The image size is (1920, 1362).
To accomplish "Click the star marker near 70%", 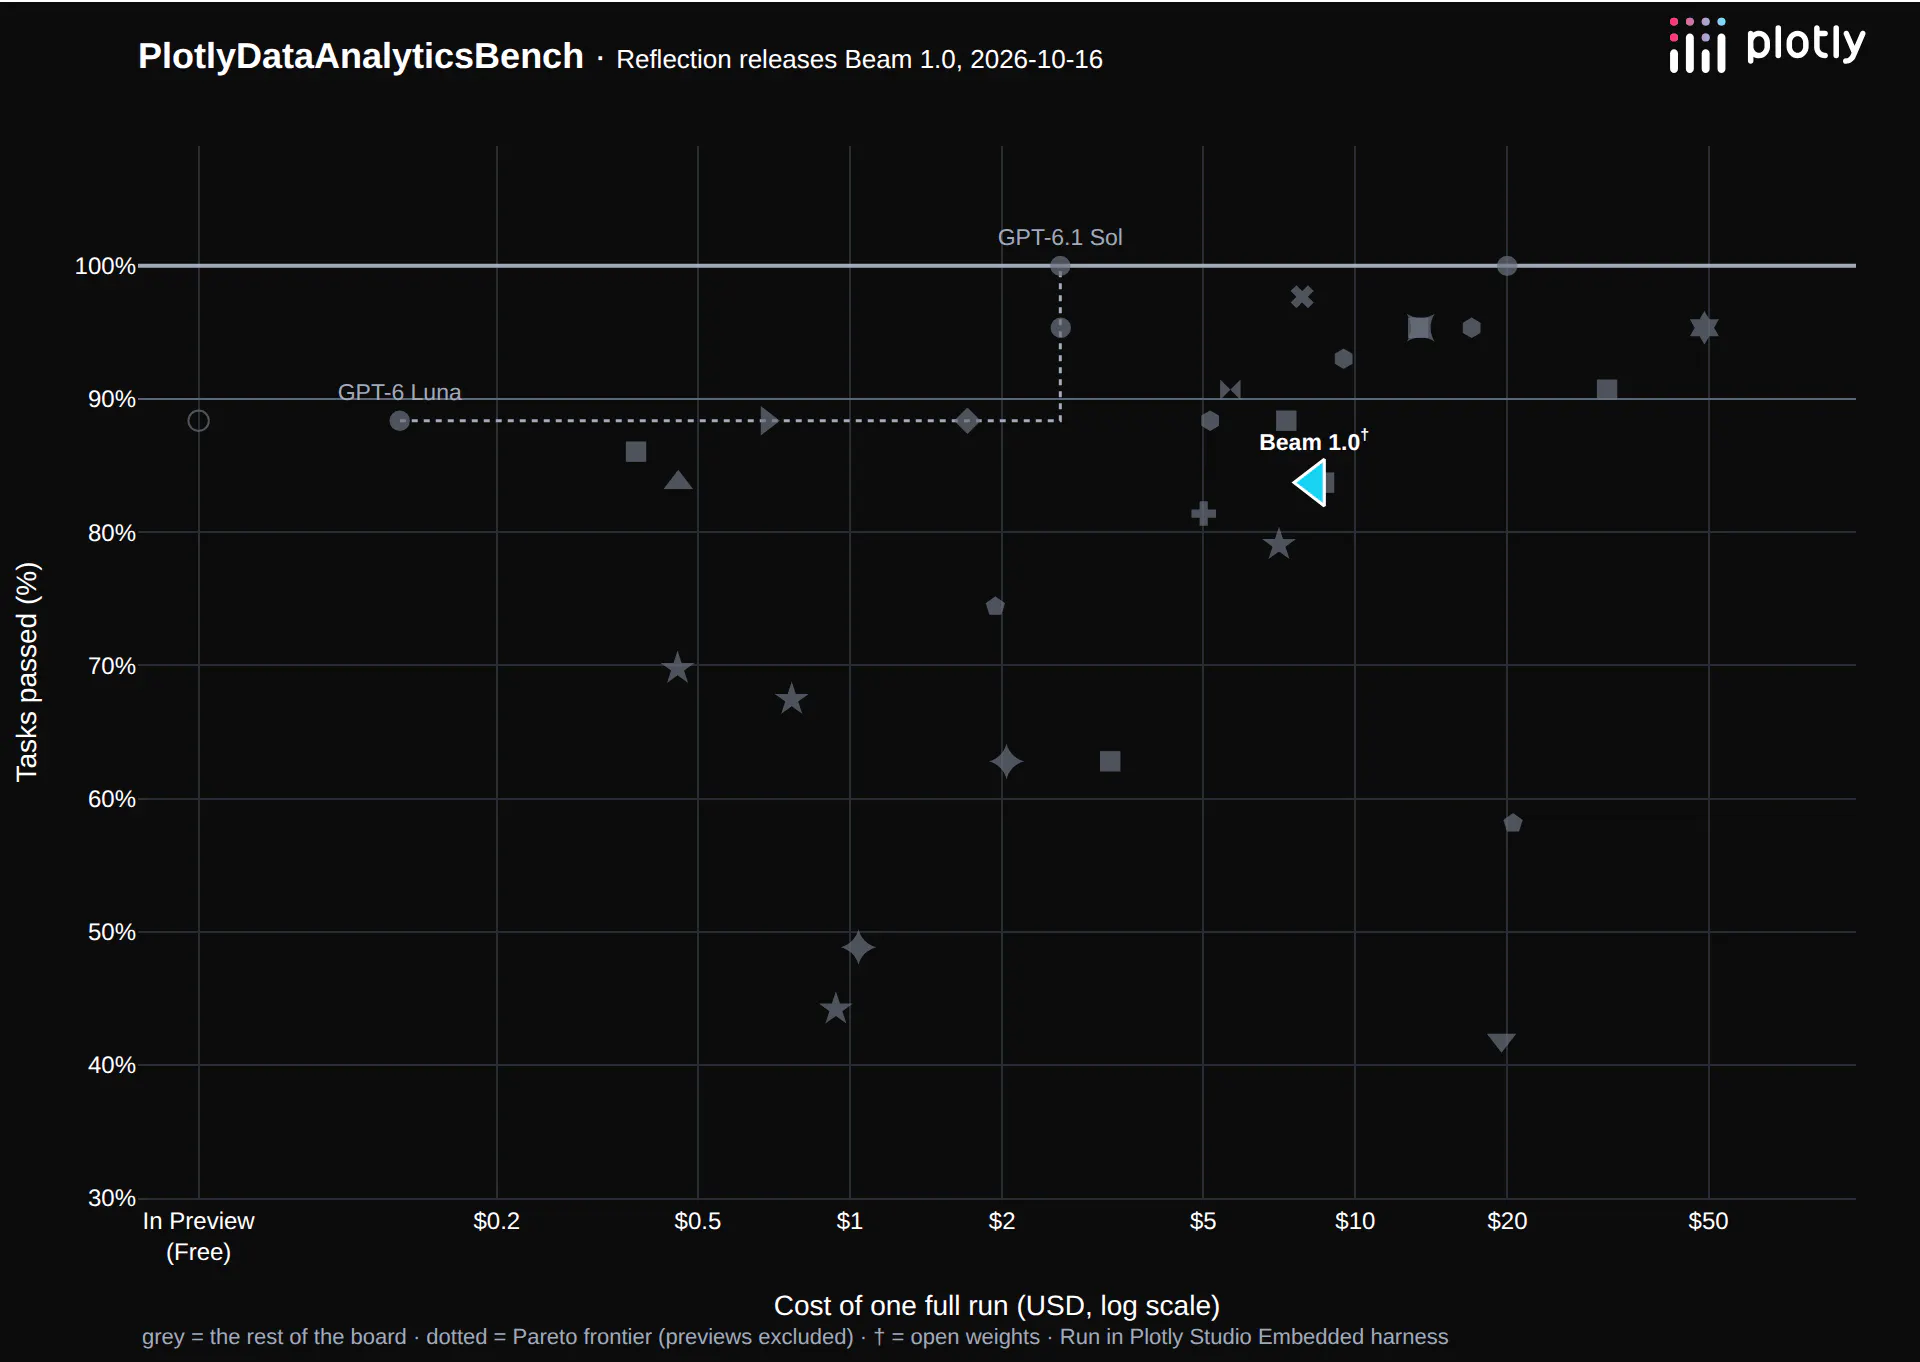I will pos(677,668).
